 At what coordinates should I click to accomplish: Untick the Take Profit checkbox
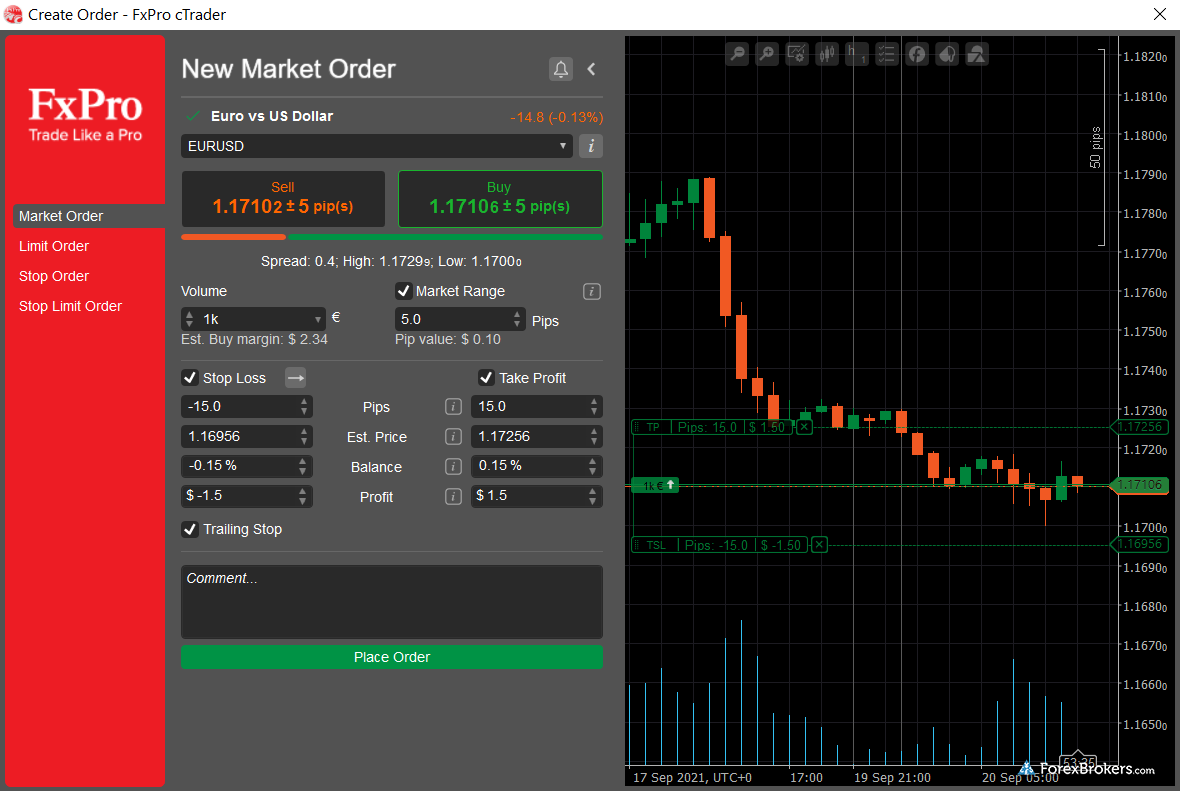[x=486, y=378]
